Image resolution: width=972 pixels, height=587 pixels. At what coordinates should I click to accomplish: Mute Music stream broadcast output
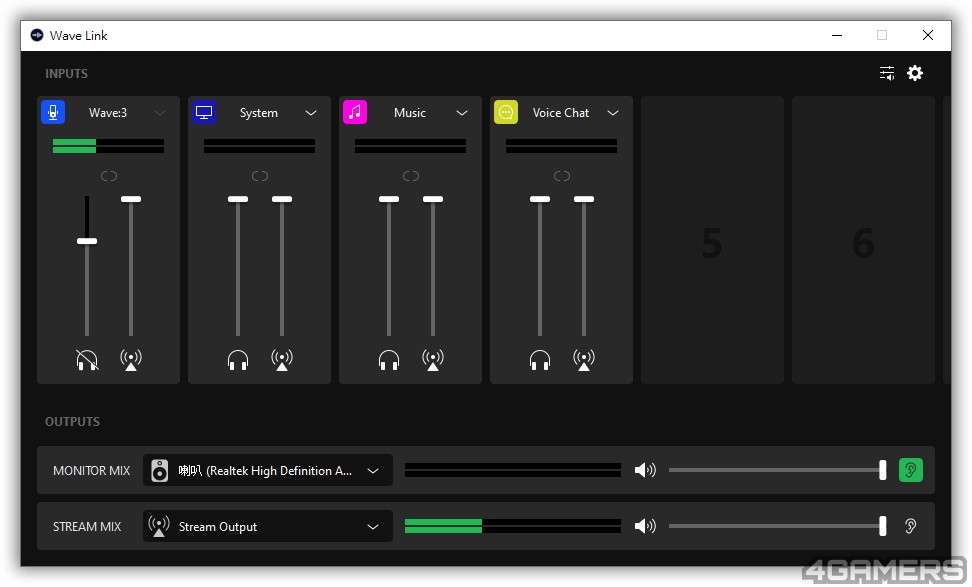coord(433,360)
